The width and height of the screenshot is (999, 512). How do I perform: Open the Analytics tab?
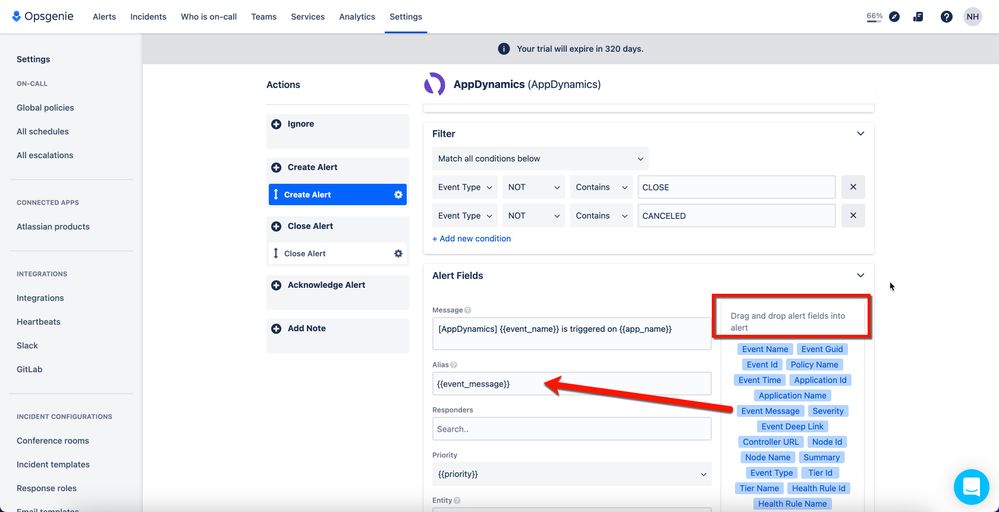pyautogui.click(x=357, y=17)
